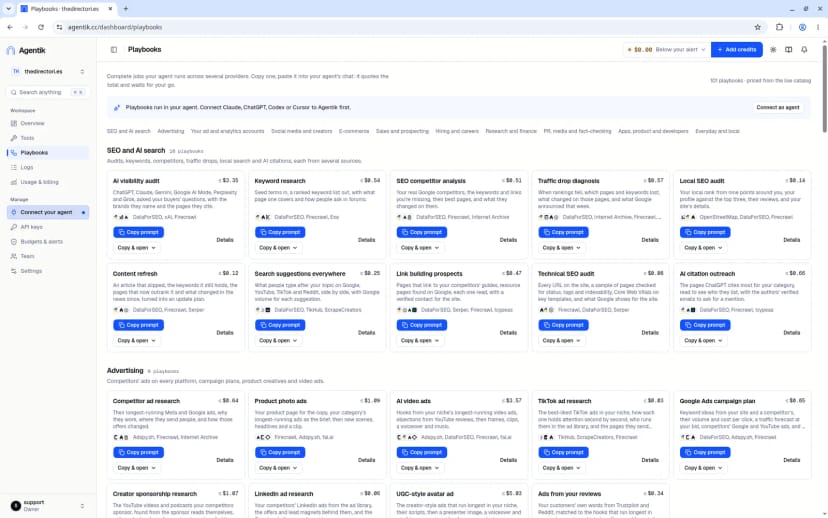This screenshot has height=518, width=828.
Task: Copy prompt for AI video ads
Action: 422,453
